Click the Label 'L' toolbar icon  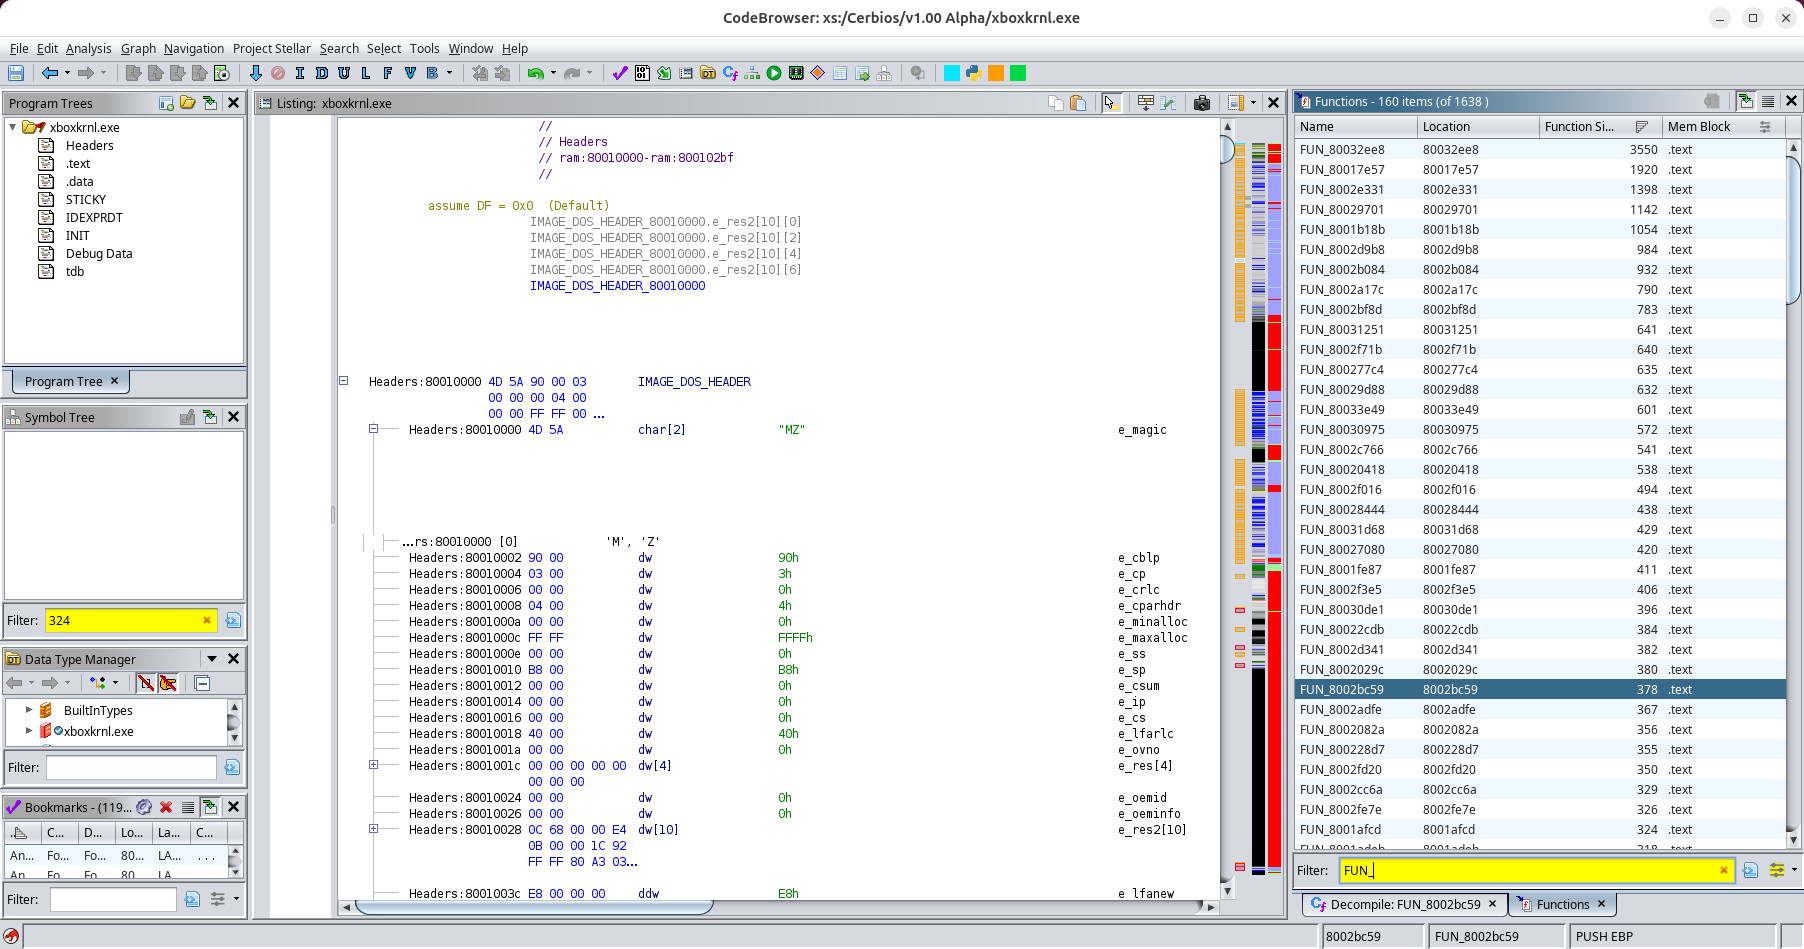click(366, 73)
